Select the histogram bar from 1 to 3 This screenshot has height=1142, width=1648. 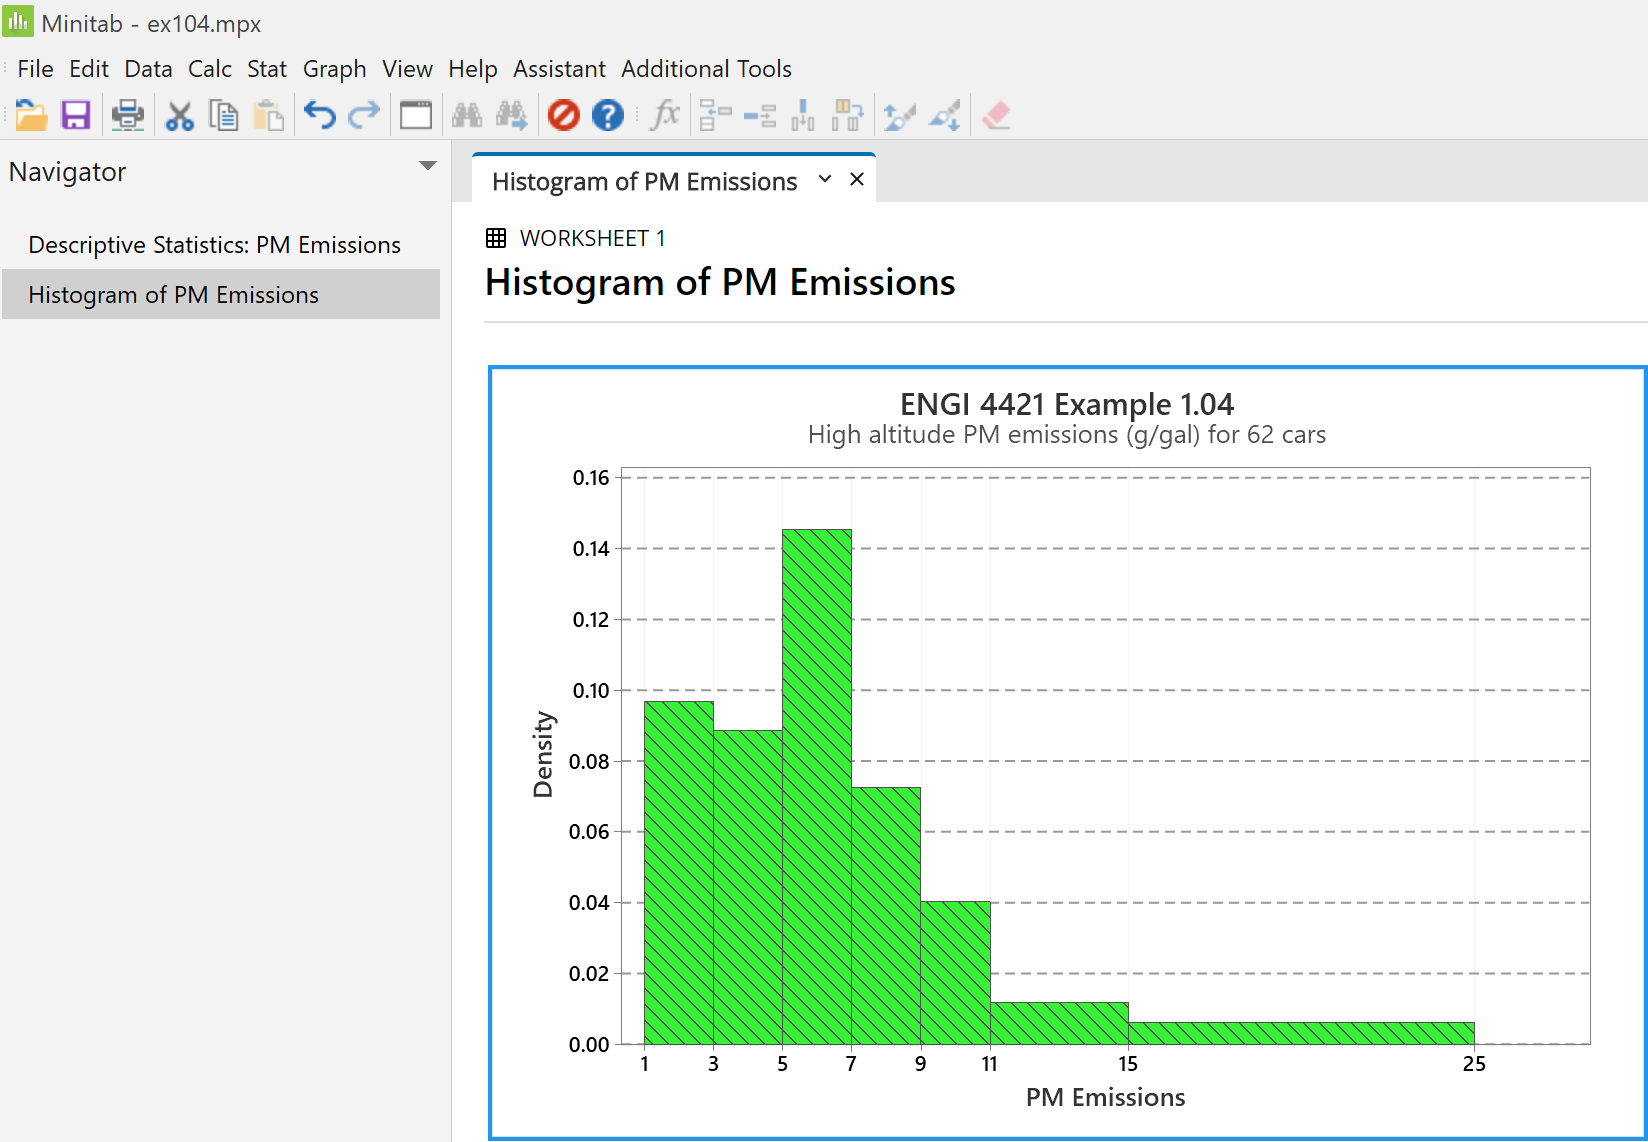[679, 873]
